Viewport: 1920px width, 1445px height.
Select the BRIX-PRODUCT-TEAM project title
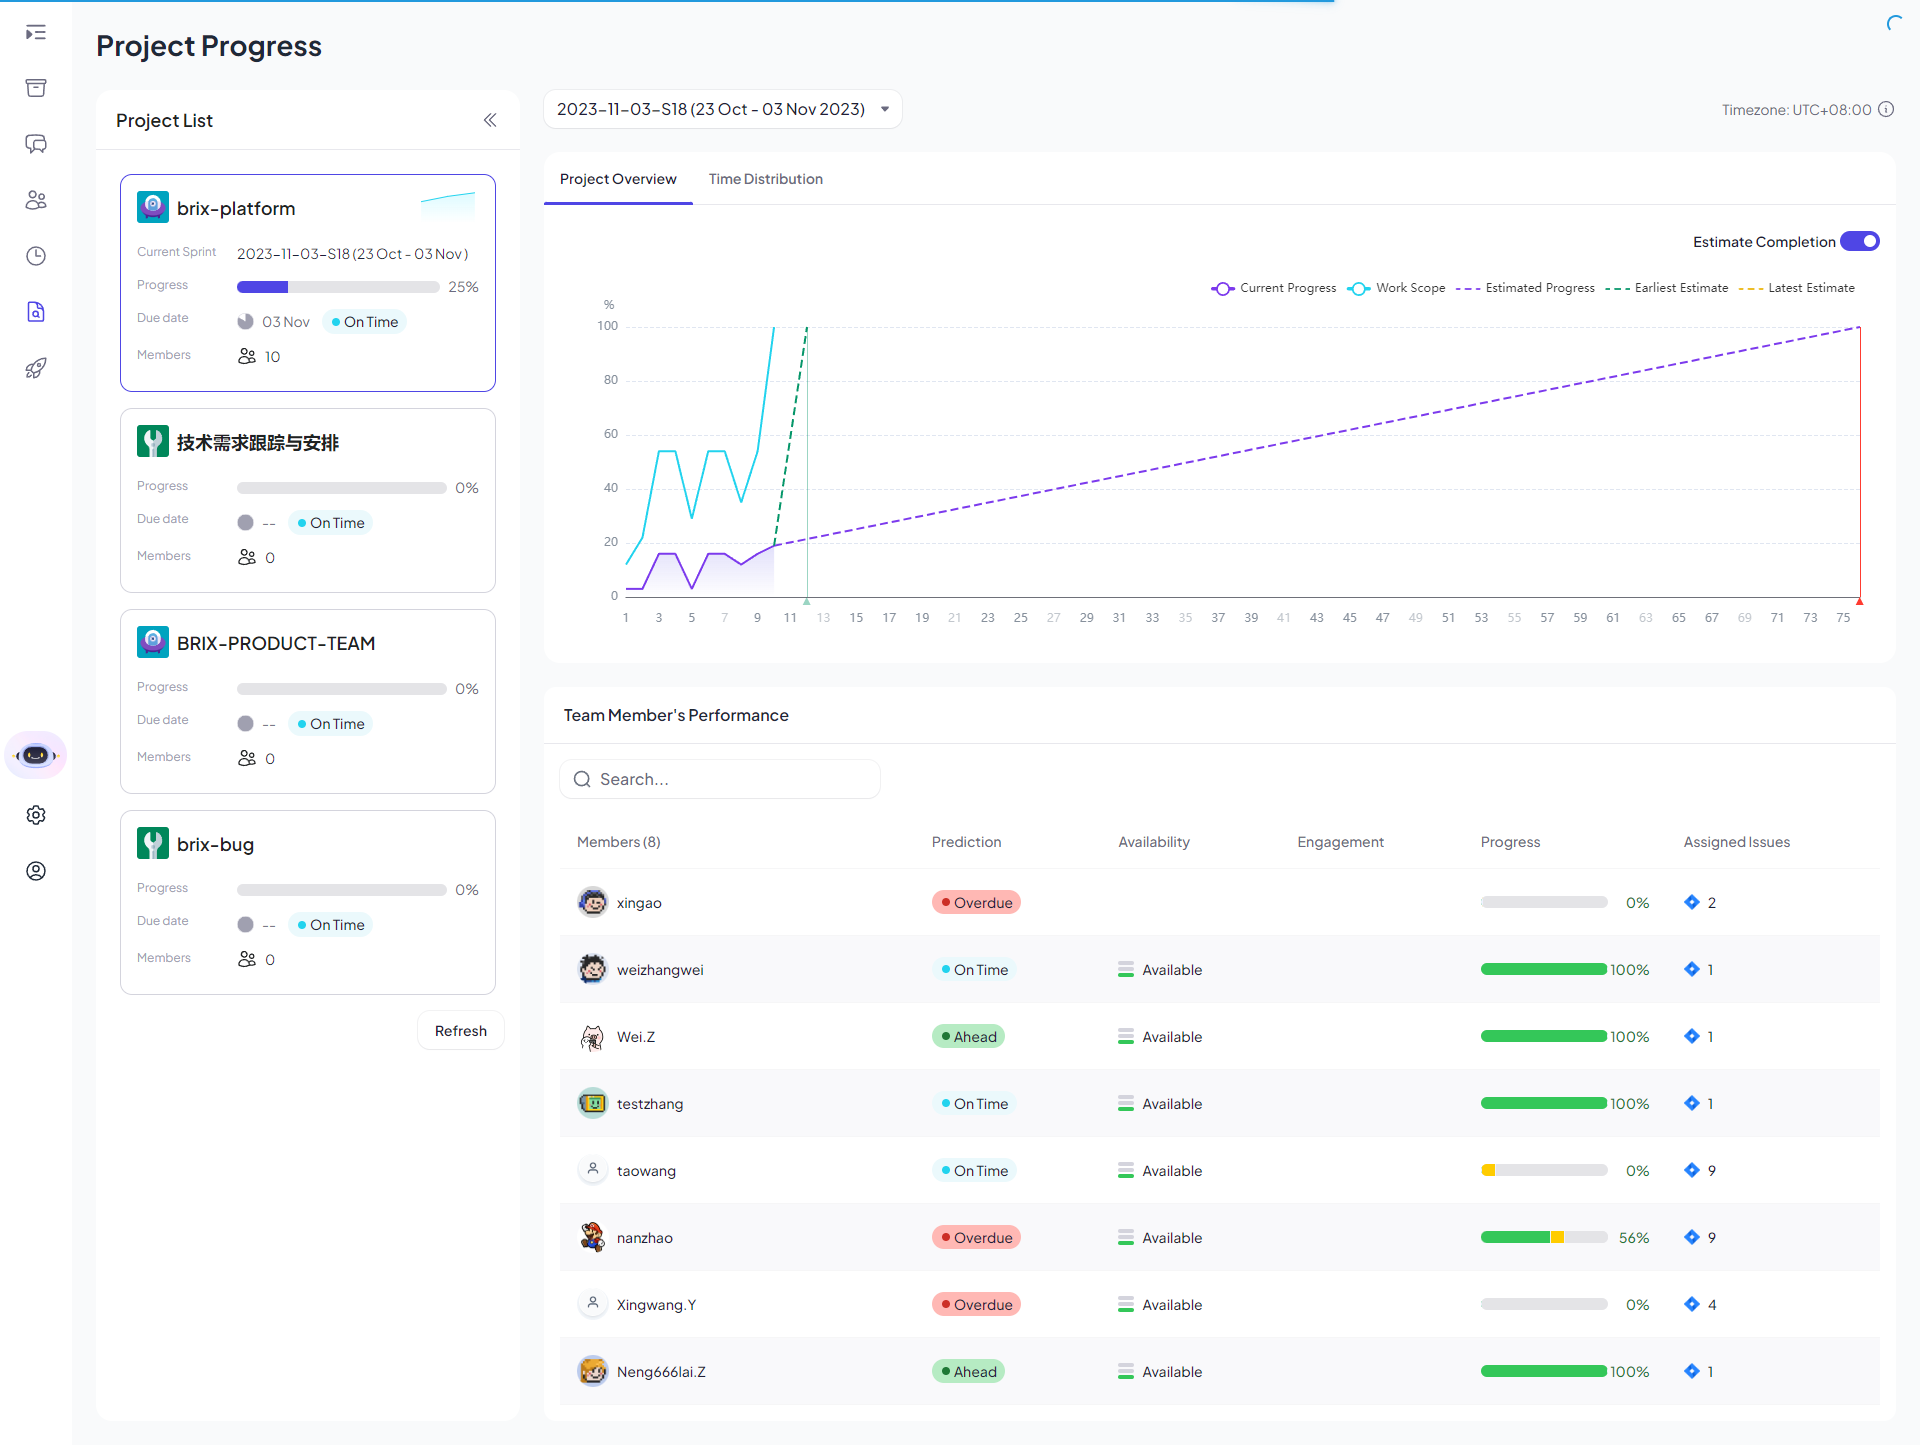click(276, 643)
